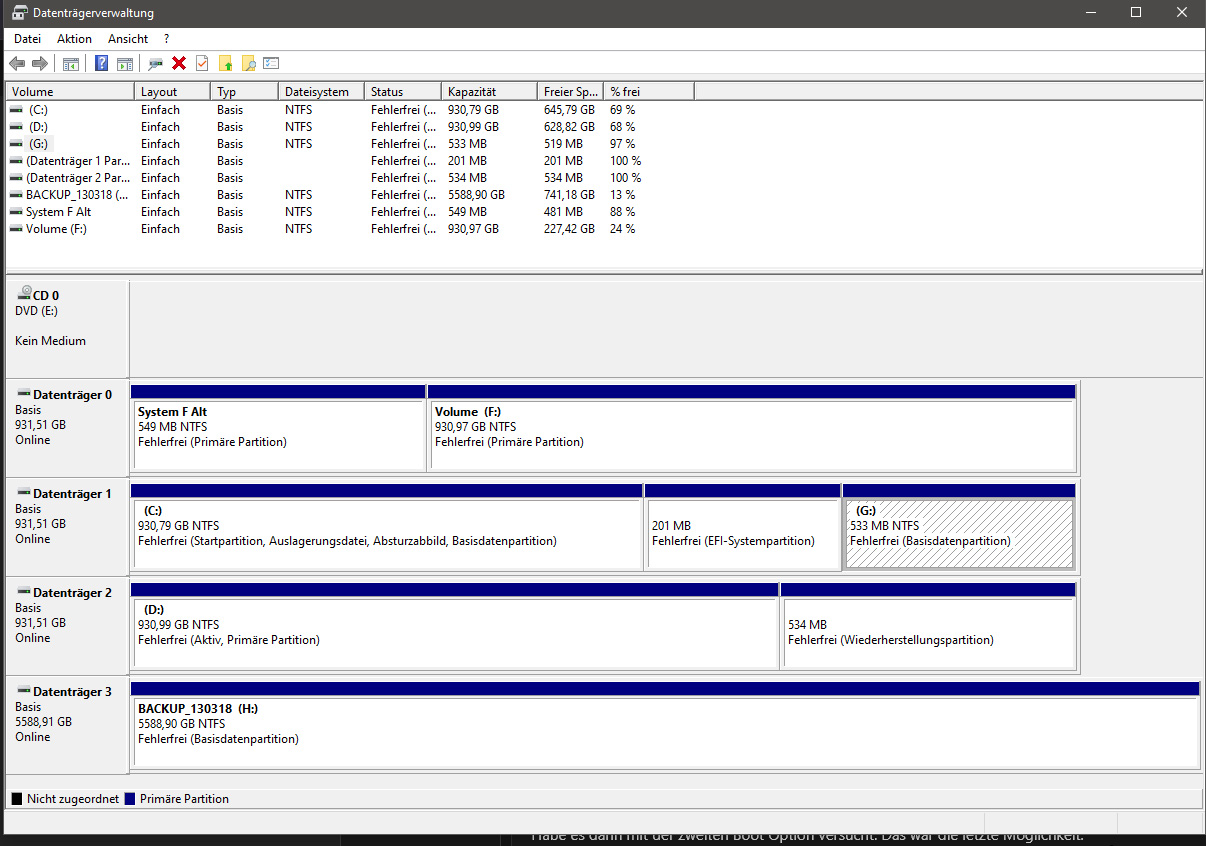
Task: Open the ? help menu
Action: pyautogui.click(x=167, y=39)
